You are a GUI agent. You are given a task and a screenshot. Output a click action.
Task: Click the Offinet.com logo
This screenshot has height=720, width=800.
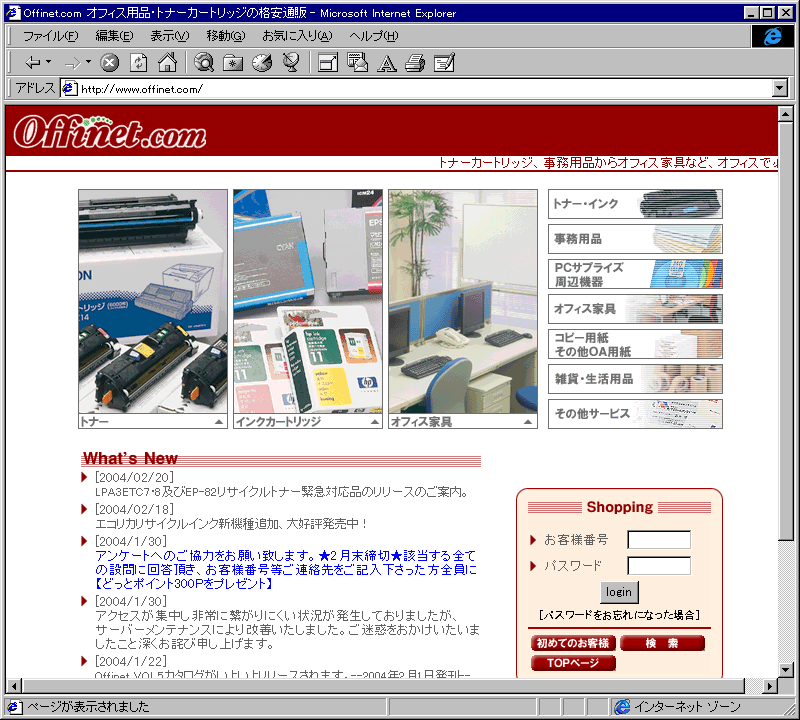[x=109, y=132]
